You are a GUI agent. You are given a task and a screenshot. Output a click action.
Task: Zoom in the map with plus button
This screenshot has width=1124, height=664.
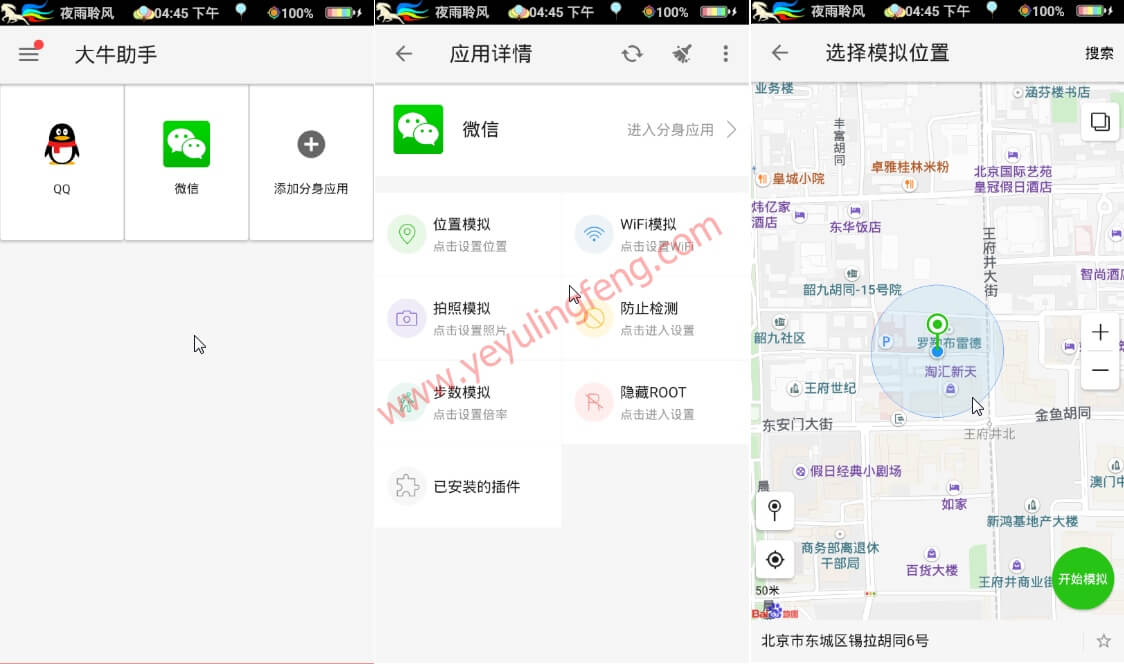point(1100,332)
